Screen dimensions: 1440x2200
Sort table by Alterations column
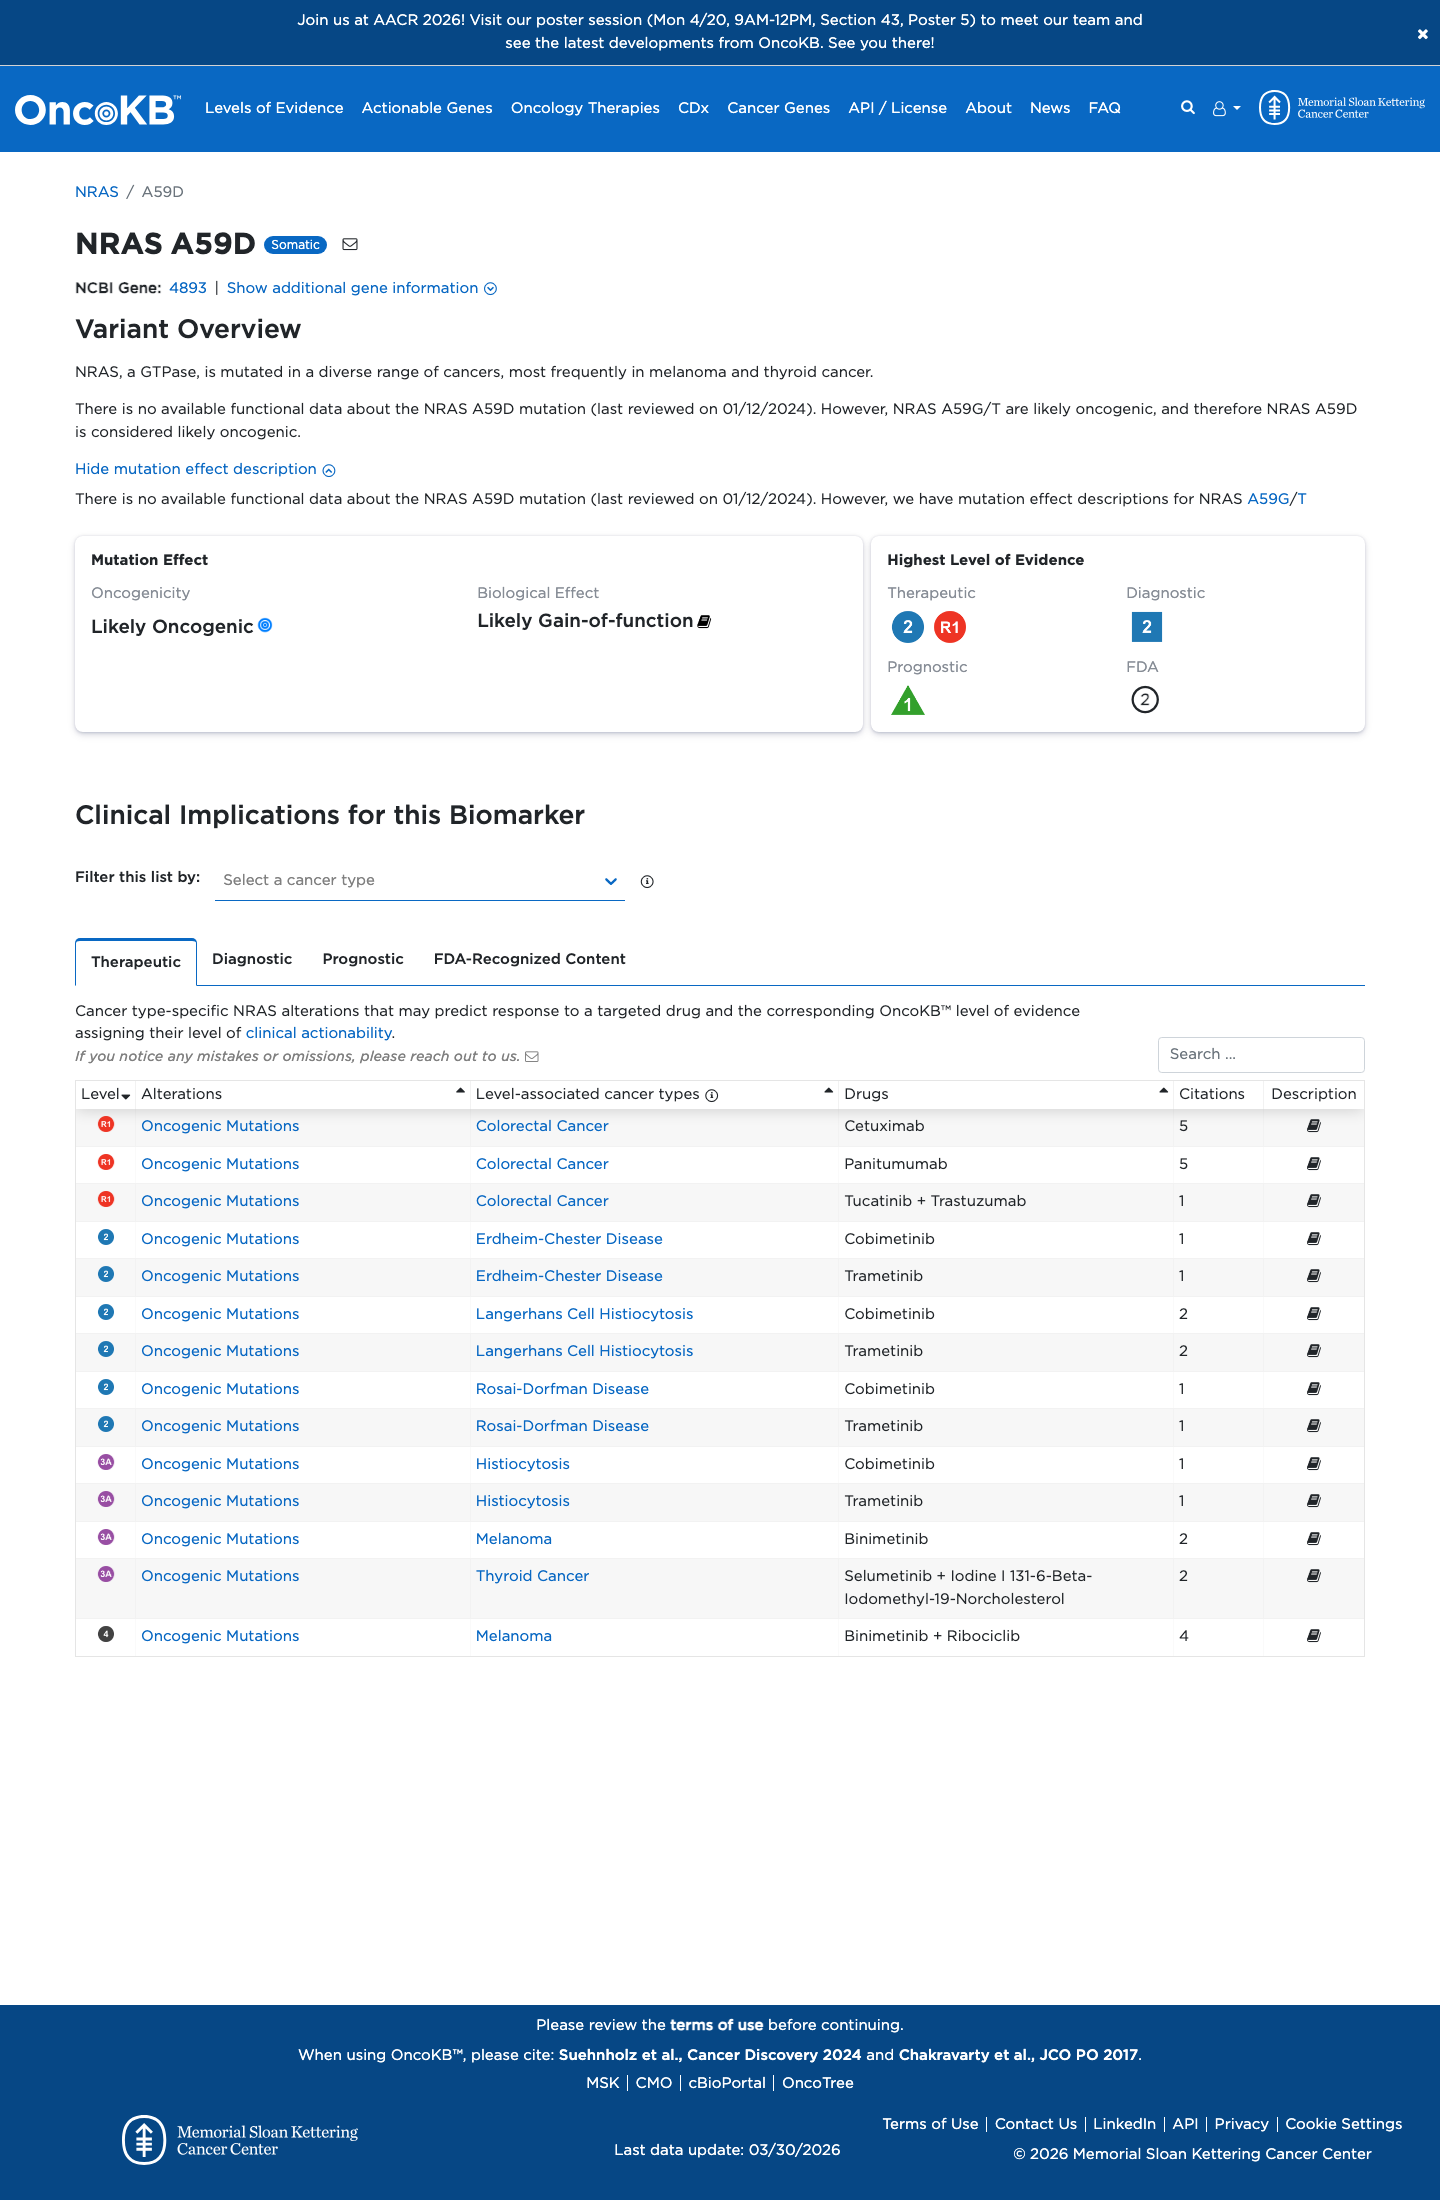click(x=303, y=1094)
